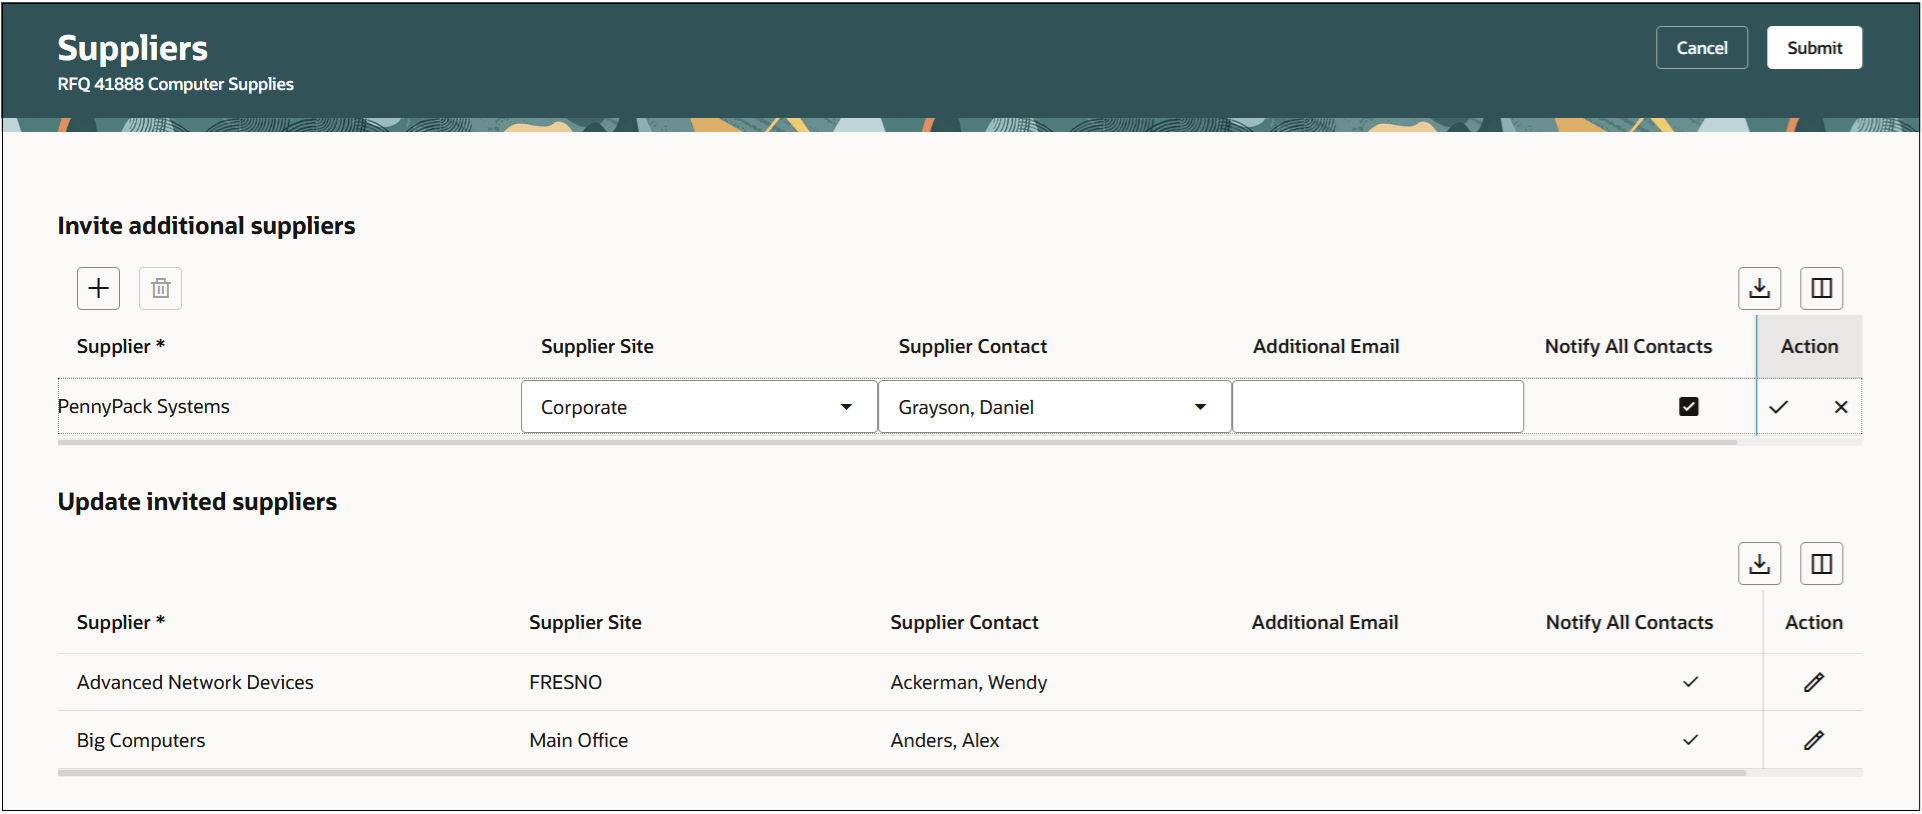Click Additional Email header in Update invited table
The height and width of the screenshot is (814, 1922).
[1325, 622]
